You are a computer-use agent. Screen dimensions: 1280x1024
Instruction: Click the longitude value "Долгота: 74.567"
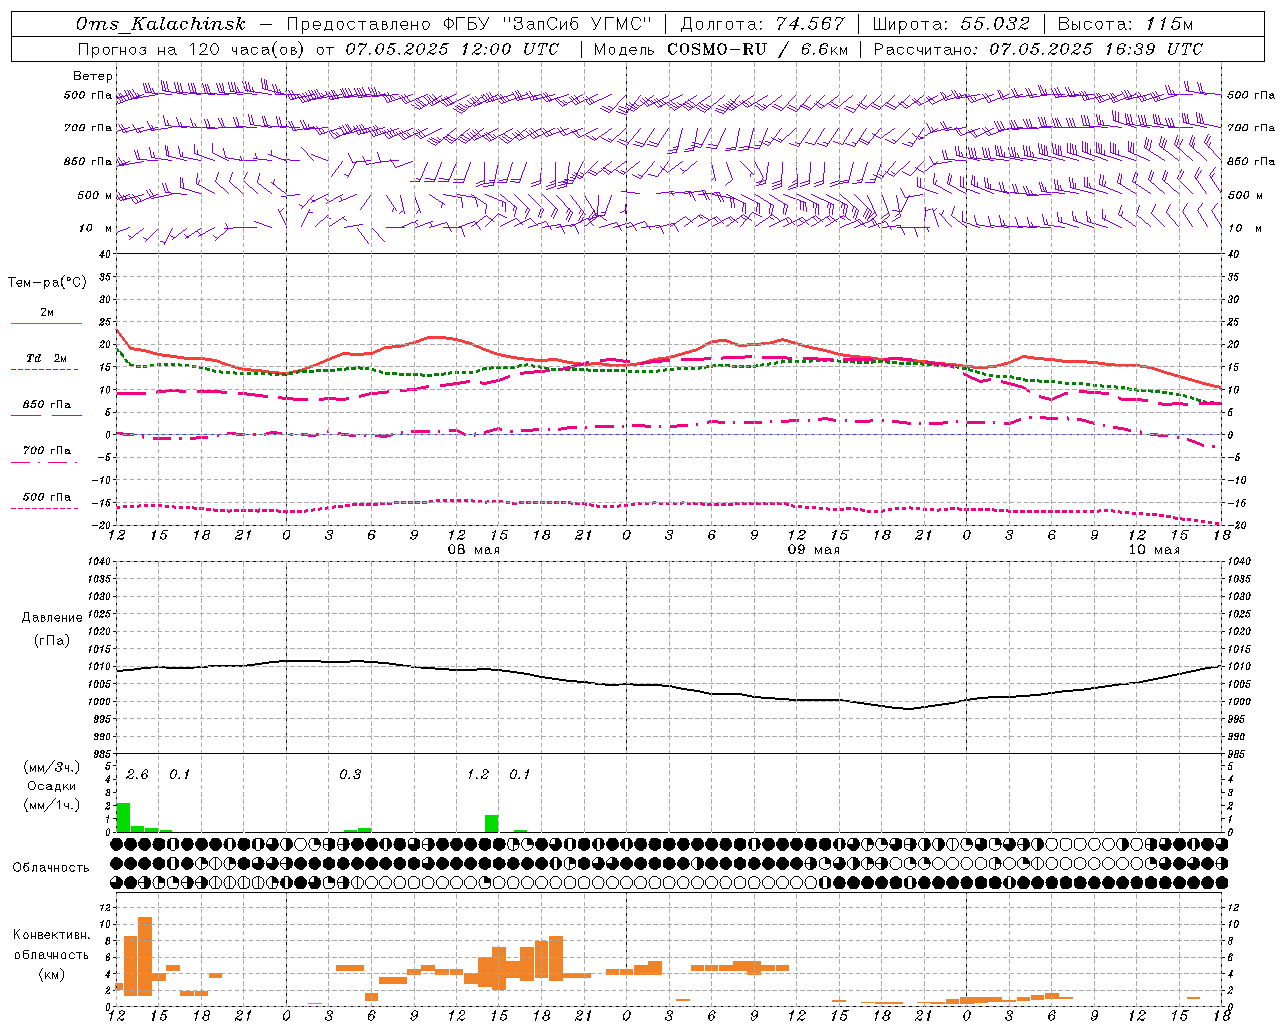pos(763,24)
